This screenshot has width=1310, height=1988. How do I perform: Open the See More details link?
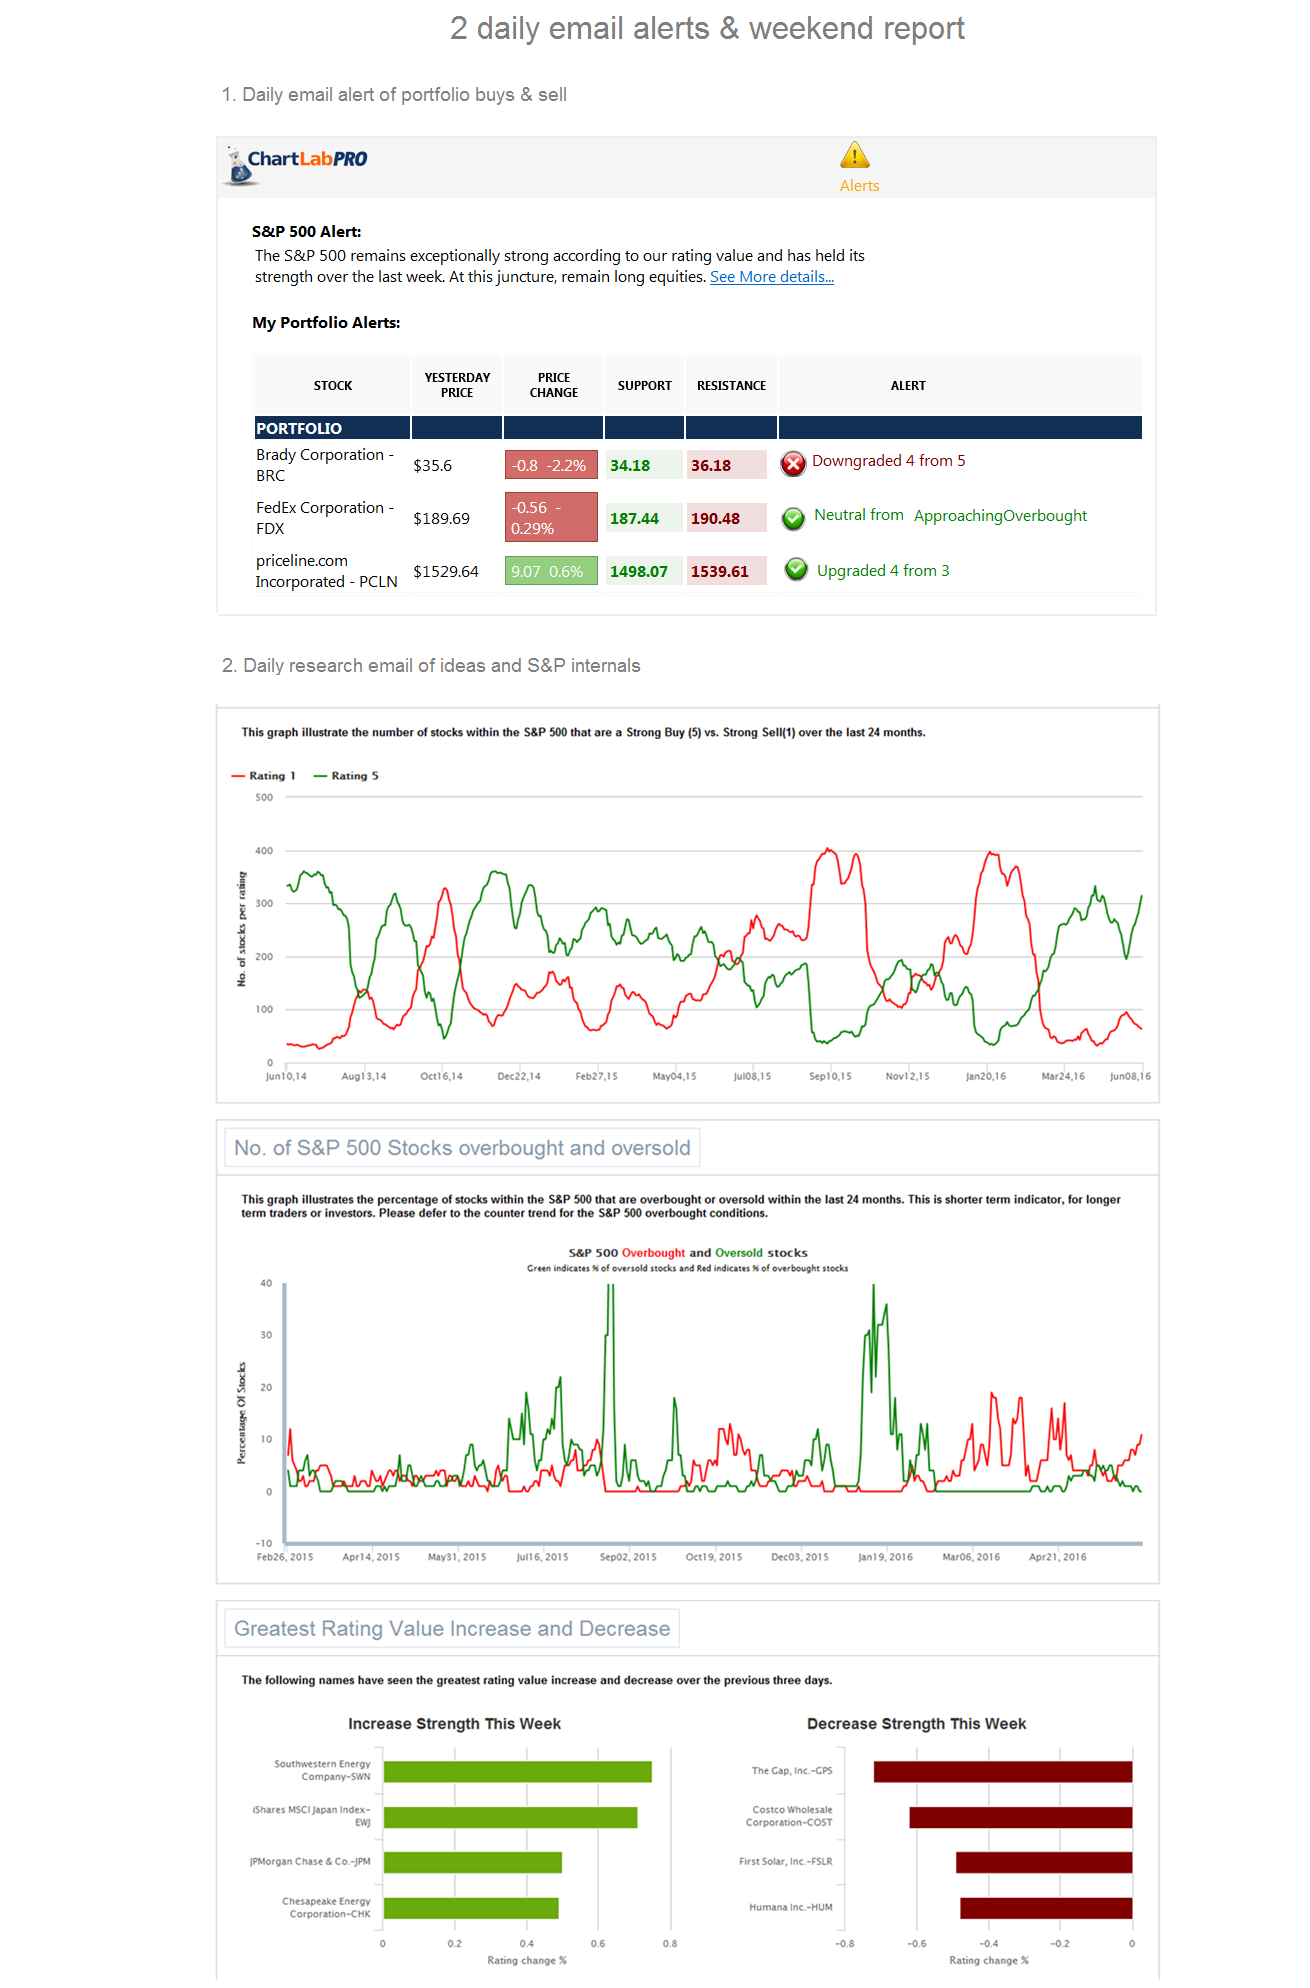click(x=772, y=277)
